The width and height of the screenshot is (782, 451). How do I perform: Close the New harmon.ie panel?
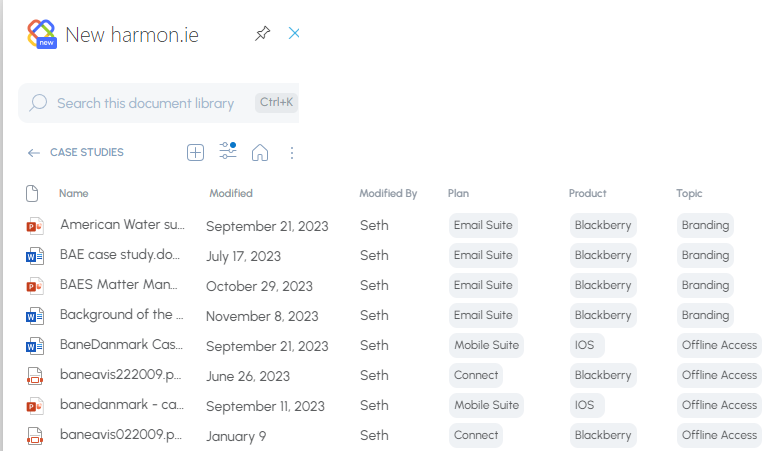(294, 33)
